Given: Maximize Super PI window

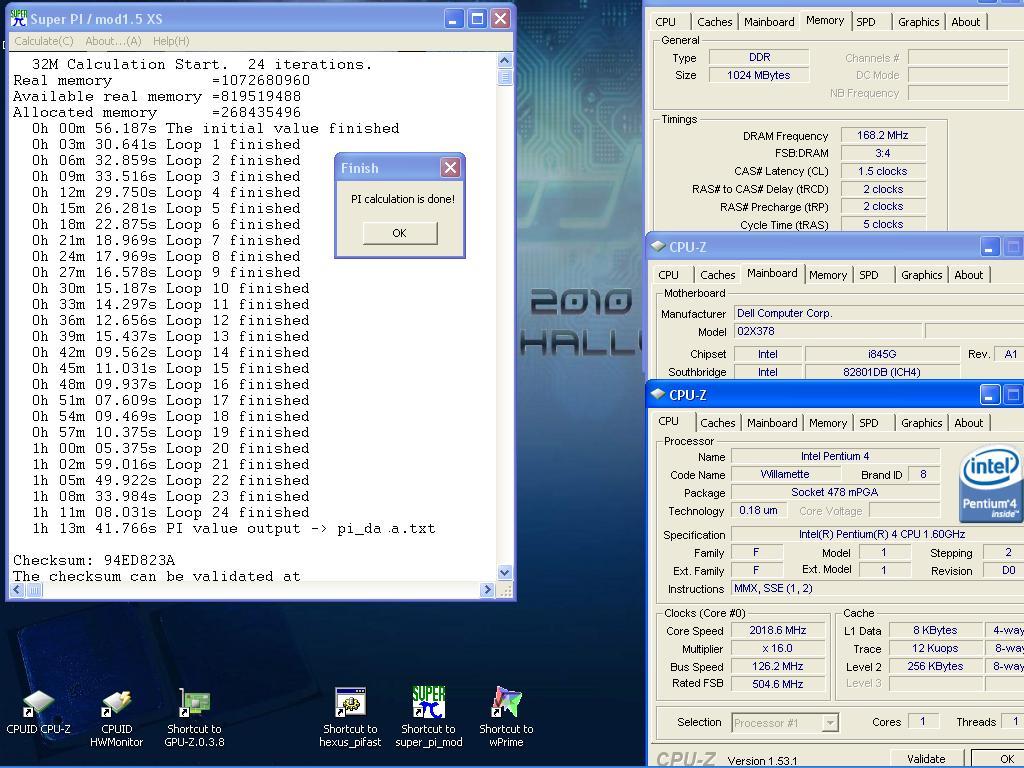Looking at the screenshot, I should 477,18.
